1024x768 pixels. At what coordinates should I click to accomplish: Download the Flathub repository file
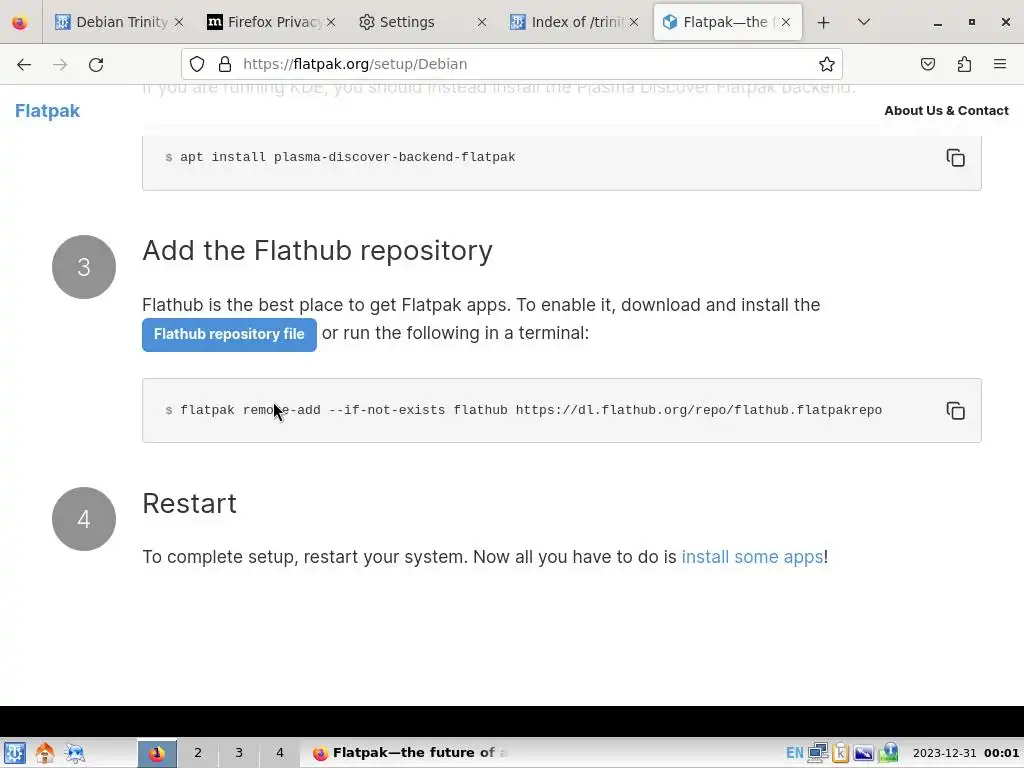point(229,334)
